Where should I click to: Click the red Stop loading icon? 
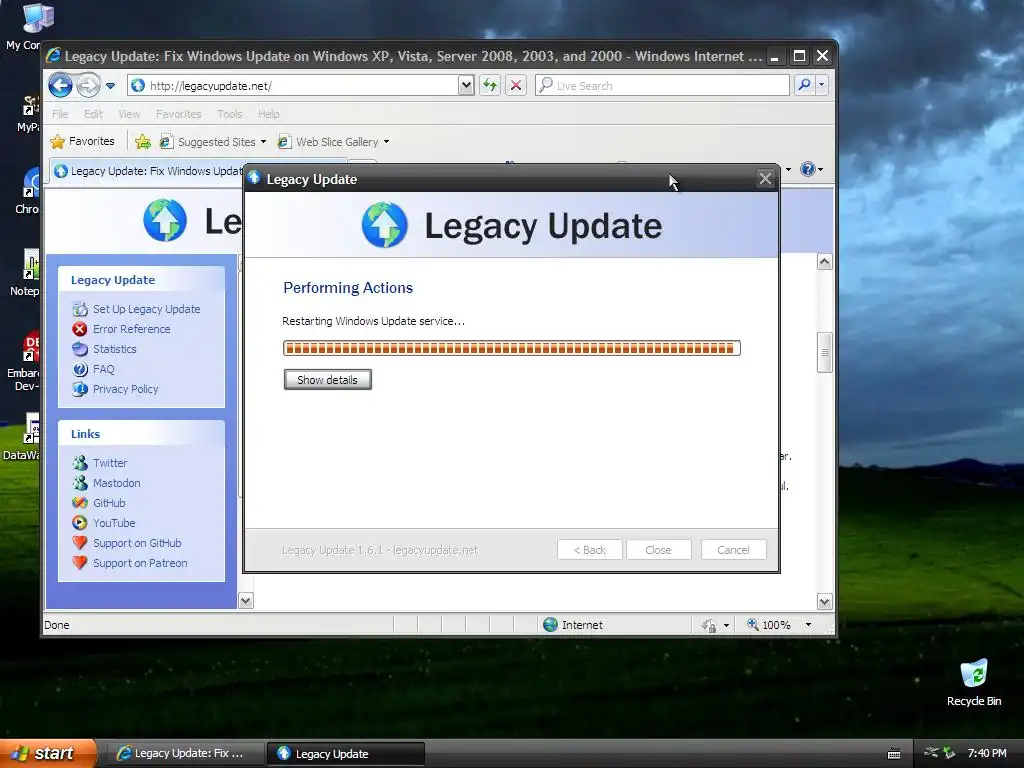pyautogui.click(x=515, y=86)
